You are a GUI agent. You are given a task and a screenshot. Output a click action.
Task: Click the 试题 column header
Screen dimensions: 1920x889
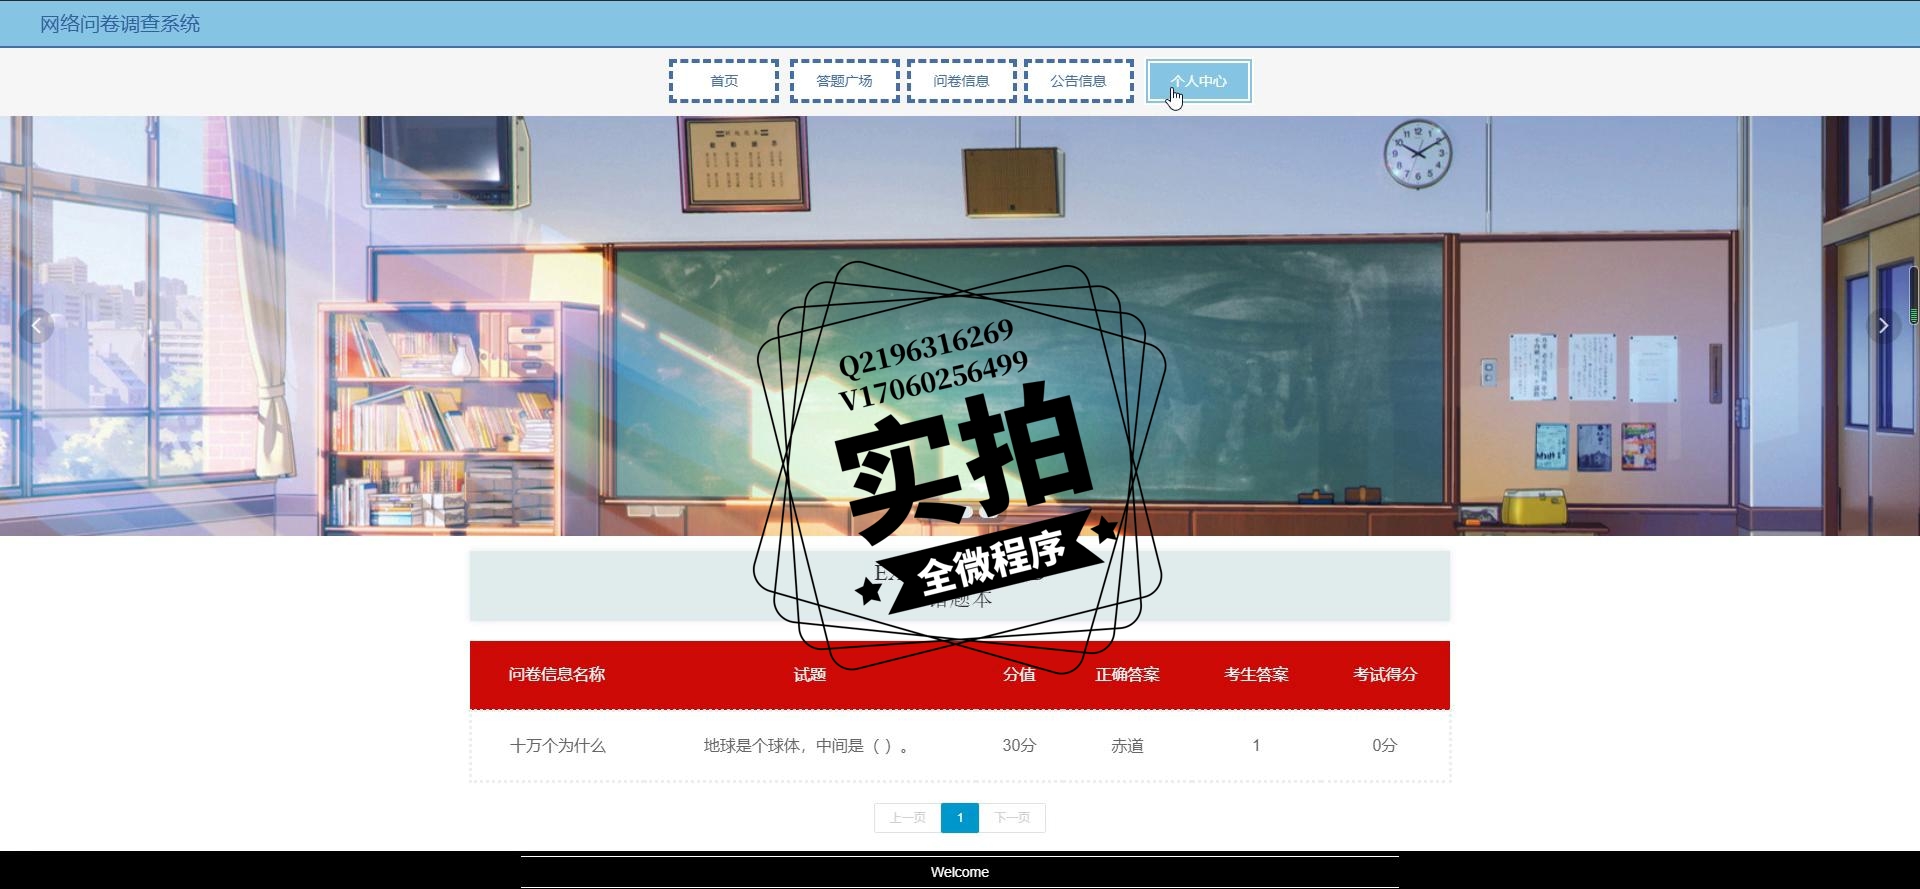tap(810, 675)
